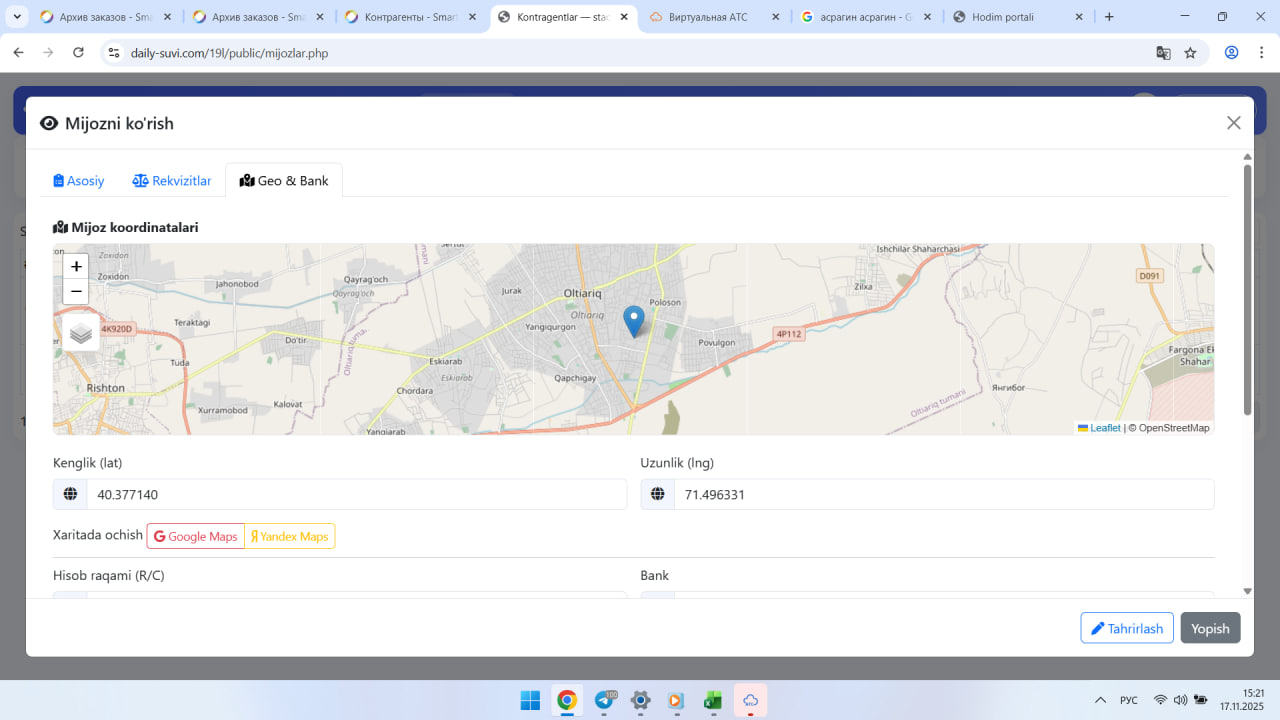Switch to the Hodim portali tab

pyautogui.click(x=1019, y=17)
